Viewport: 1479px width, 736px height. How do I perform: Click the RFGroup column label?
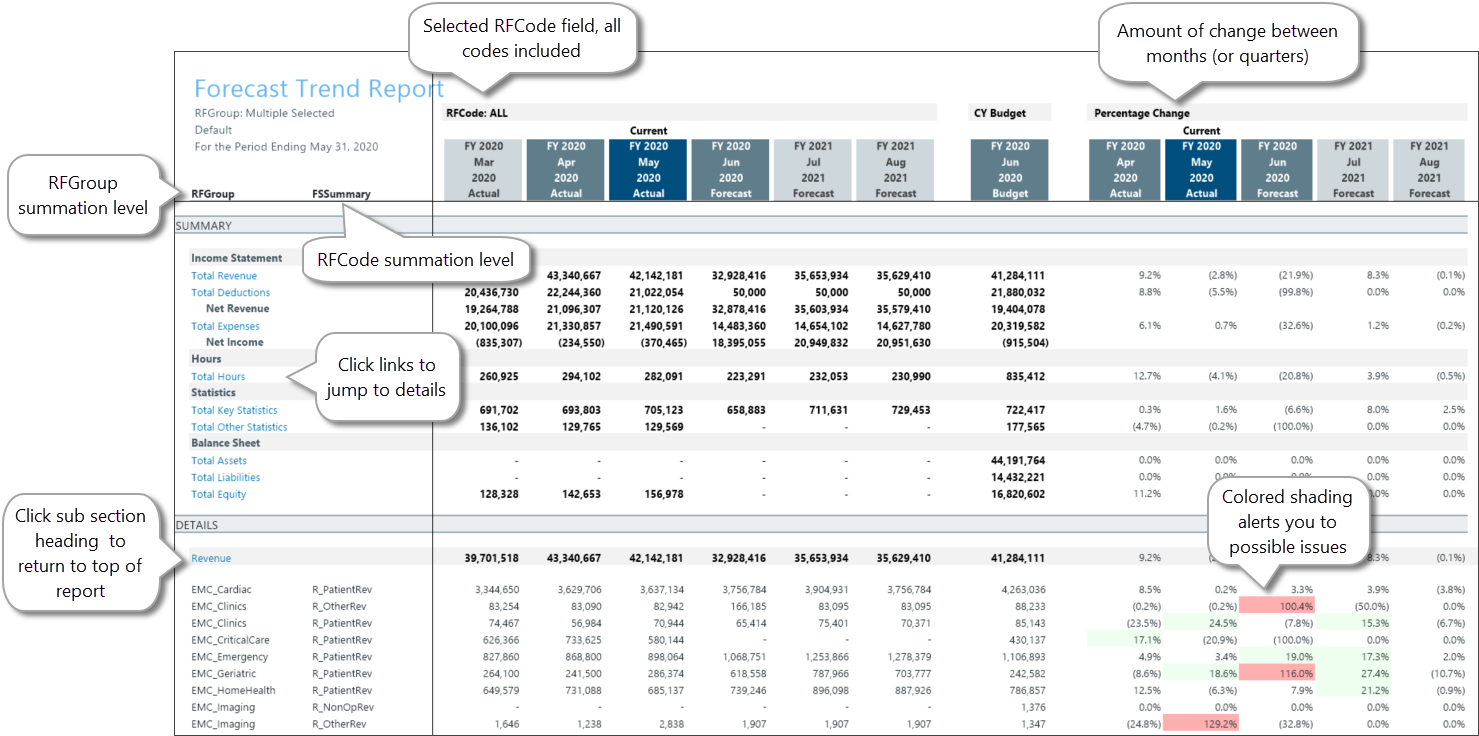click(x=212, y=194)
